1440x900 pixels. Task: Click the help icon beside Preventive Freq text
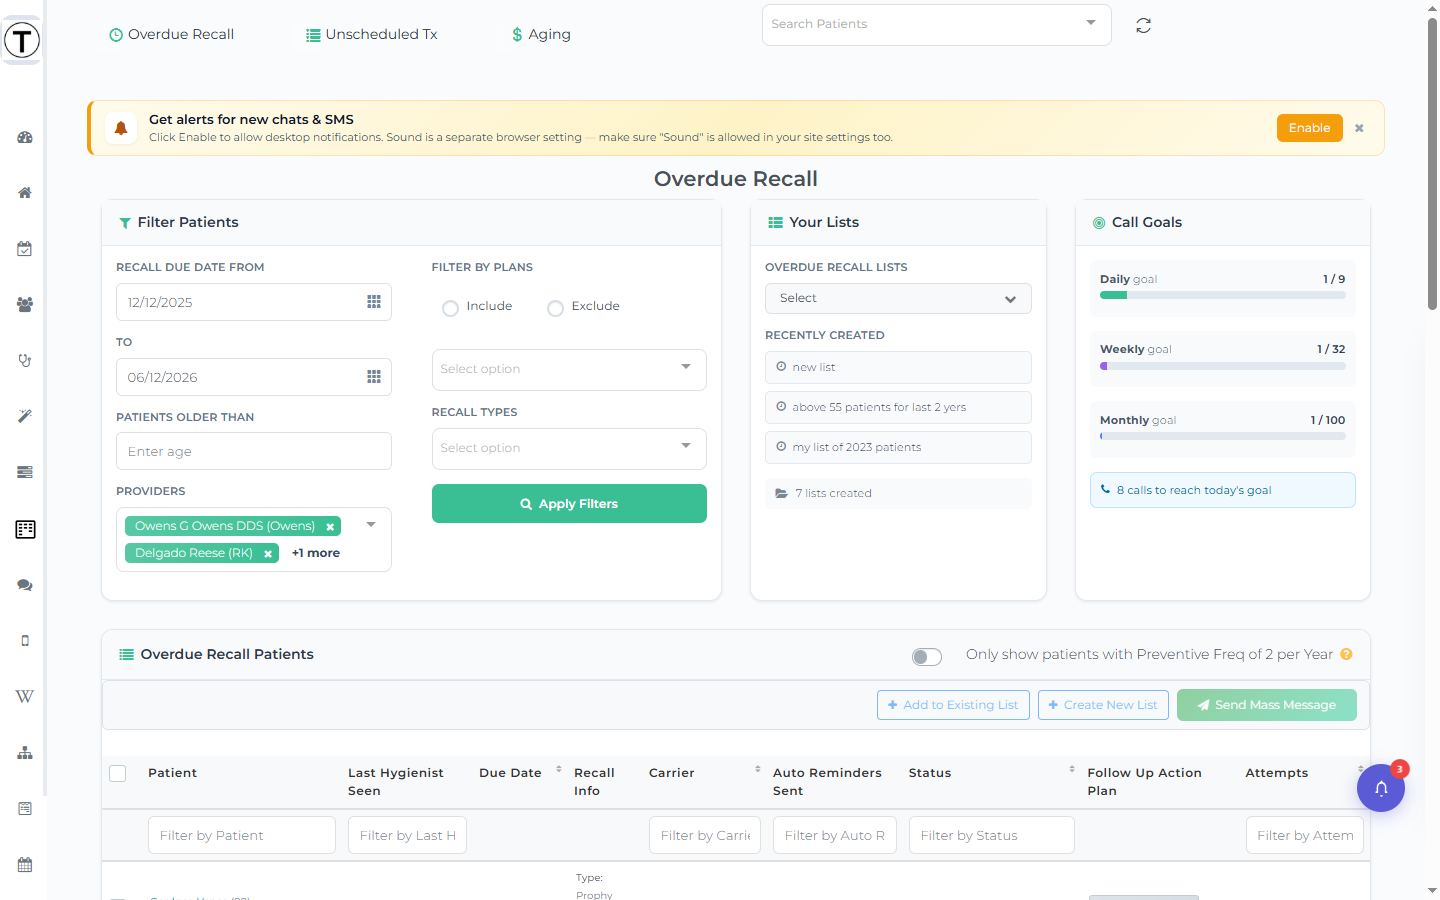[x=1346, y=654]
